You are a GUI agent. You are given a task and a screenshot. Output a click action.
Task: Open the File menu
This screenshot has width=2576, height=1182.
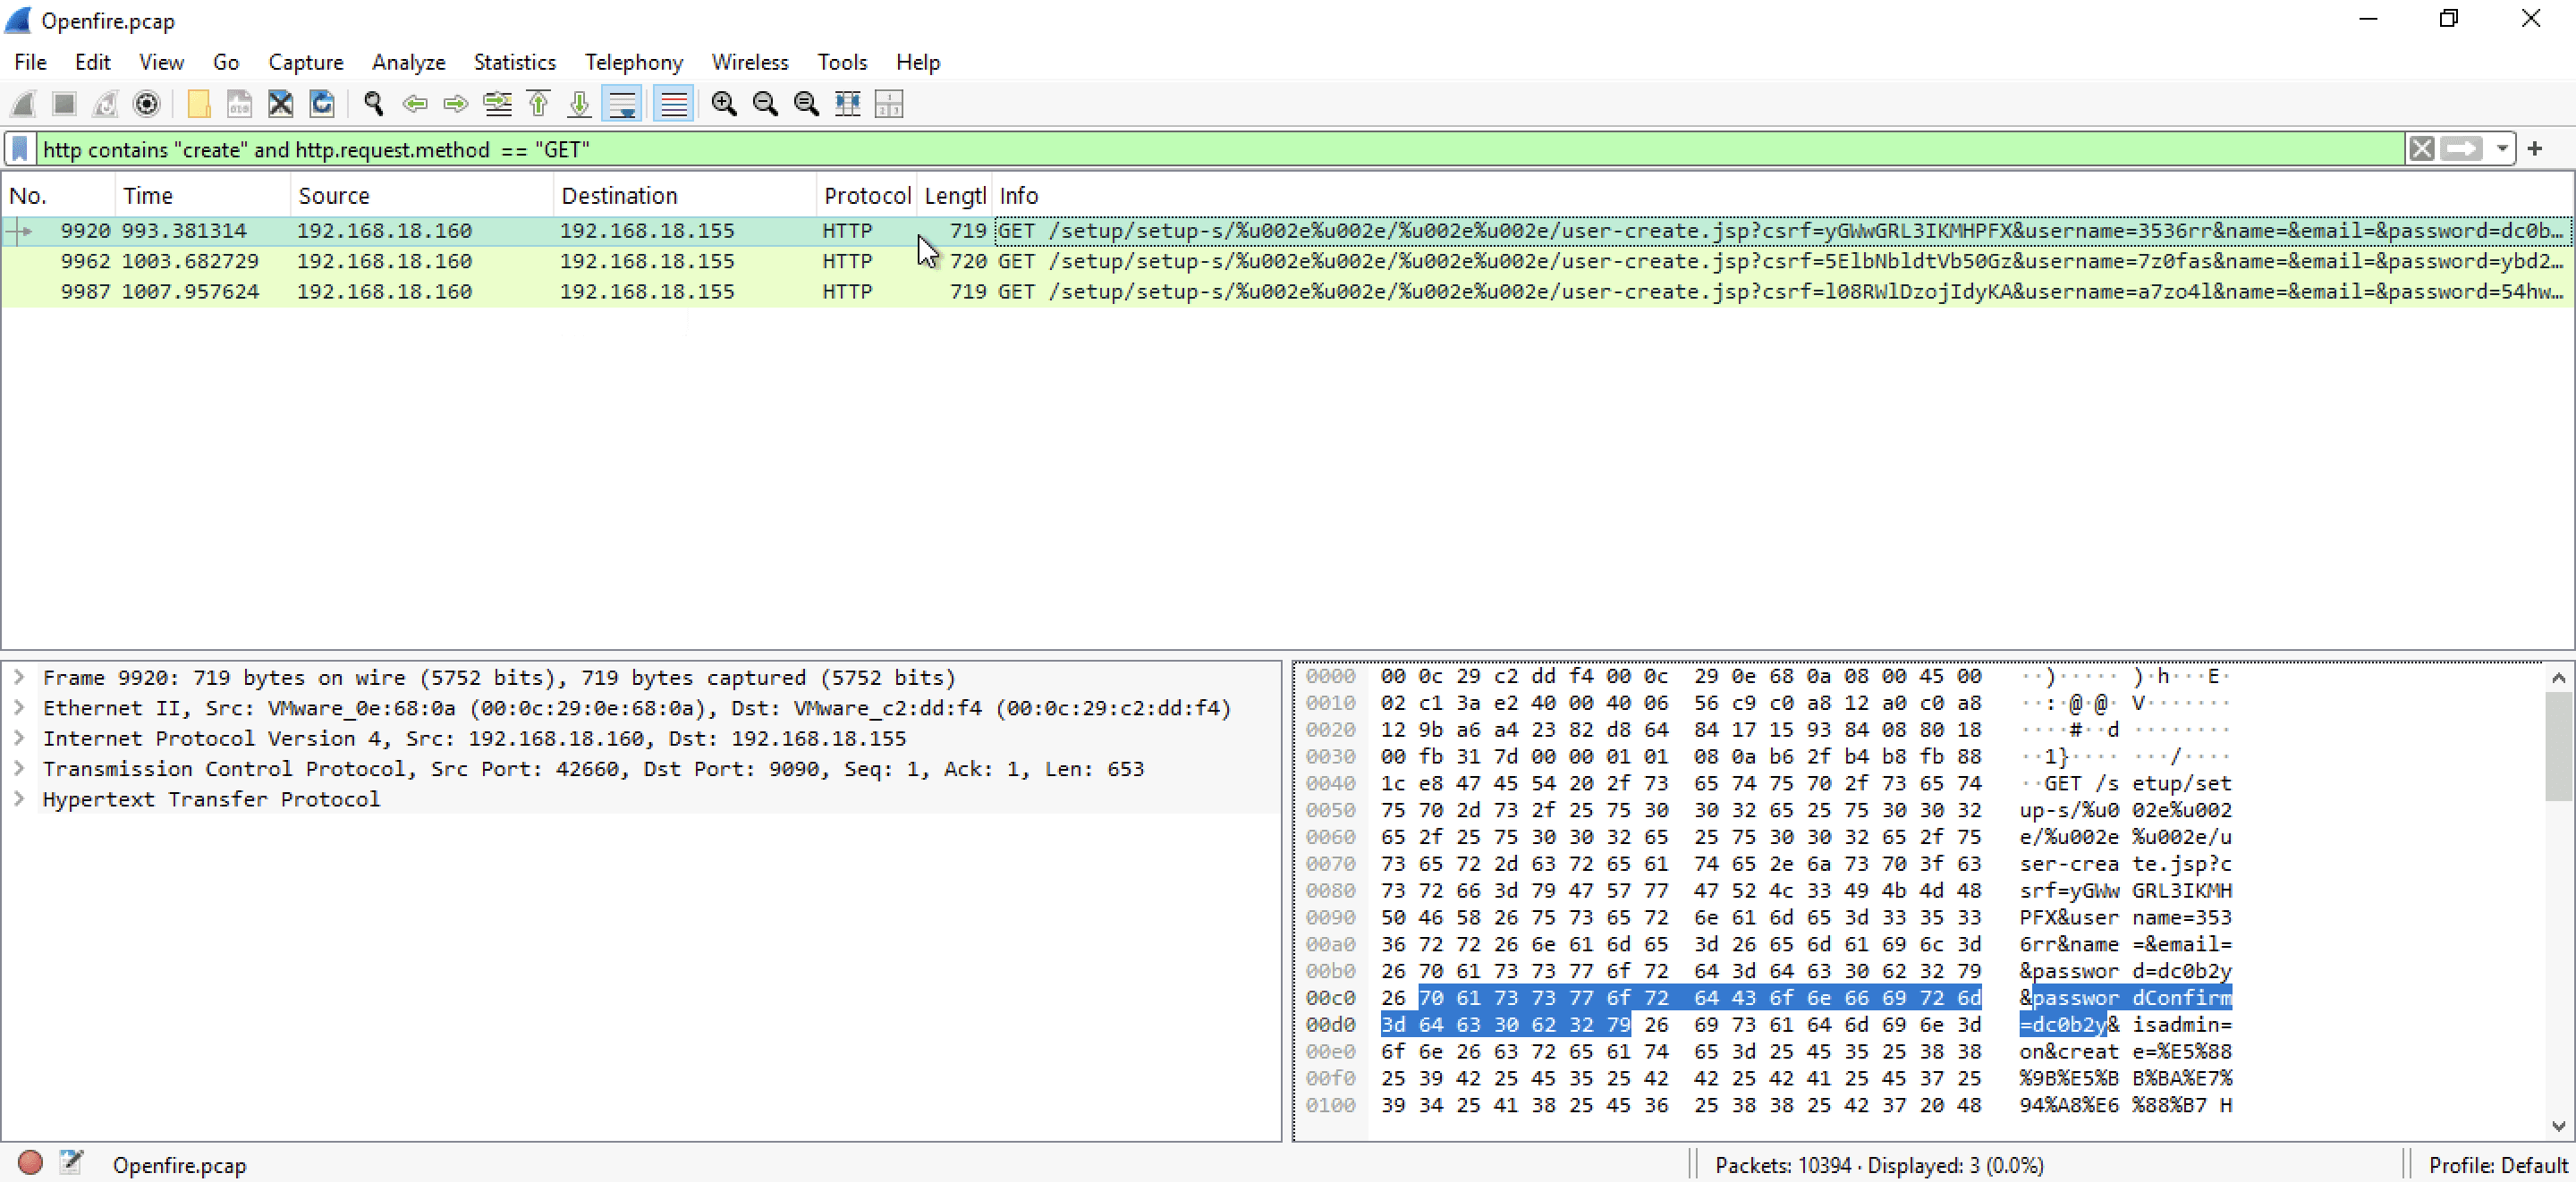30,62
